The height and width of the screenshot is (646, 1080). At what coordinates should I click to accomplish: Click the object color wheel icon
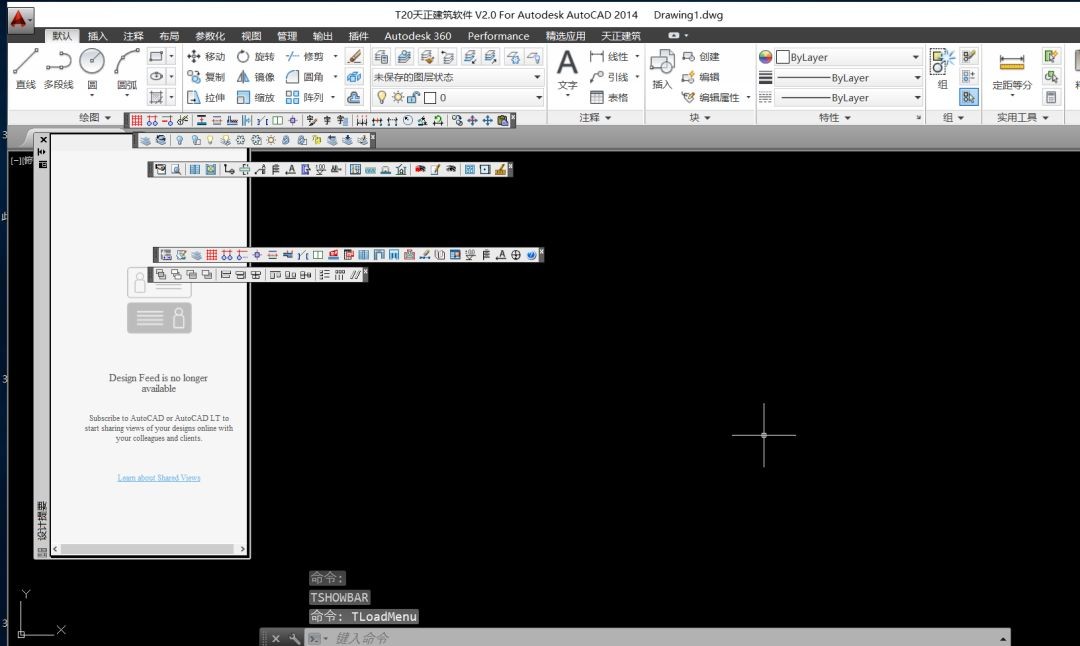coord(765,57)
